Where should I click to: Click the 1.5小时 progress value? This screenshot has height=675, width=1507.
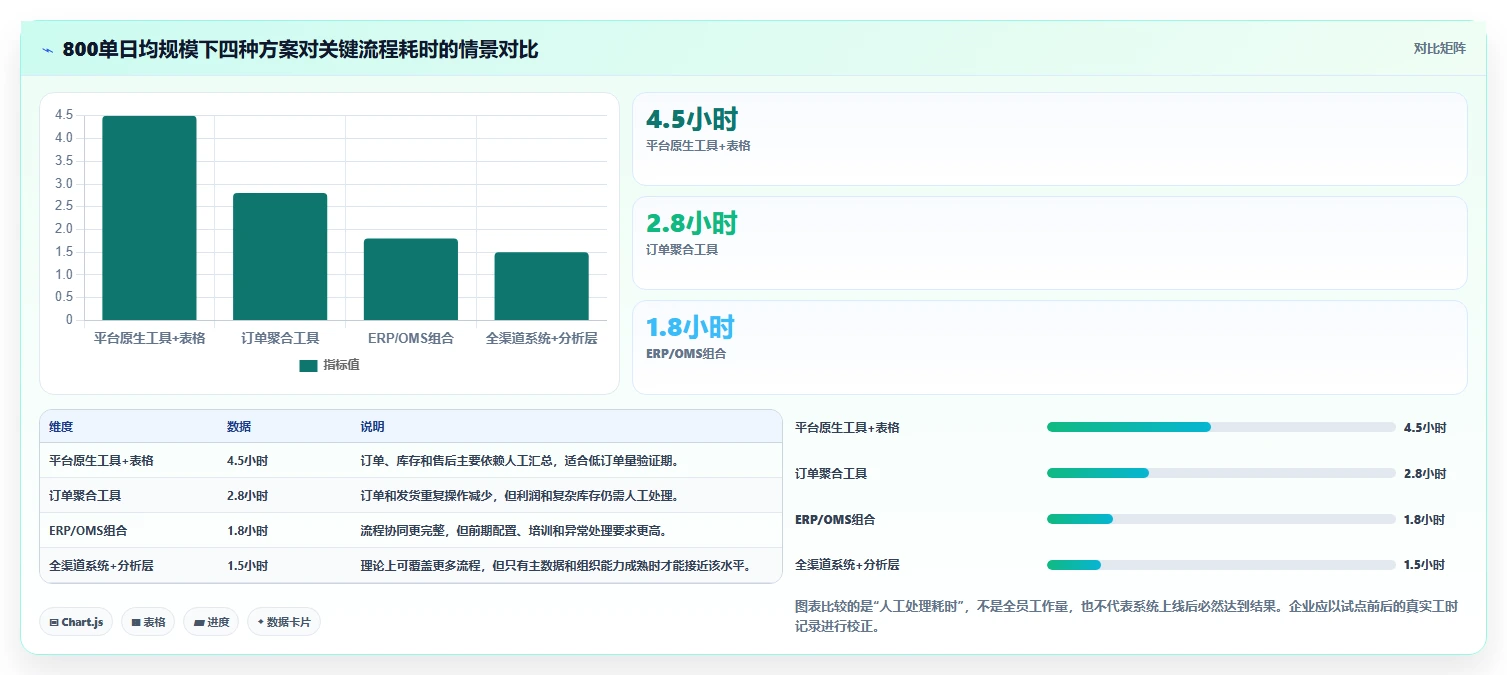coord(1425,565)
